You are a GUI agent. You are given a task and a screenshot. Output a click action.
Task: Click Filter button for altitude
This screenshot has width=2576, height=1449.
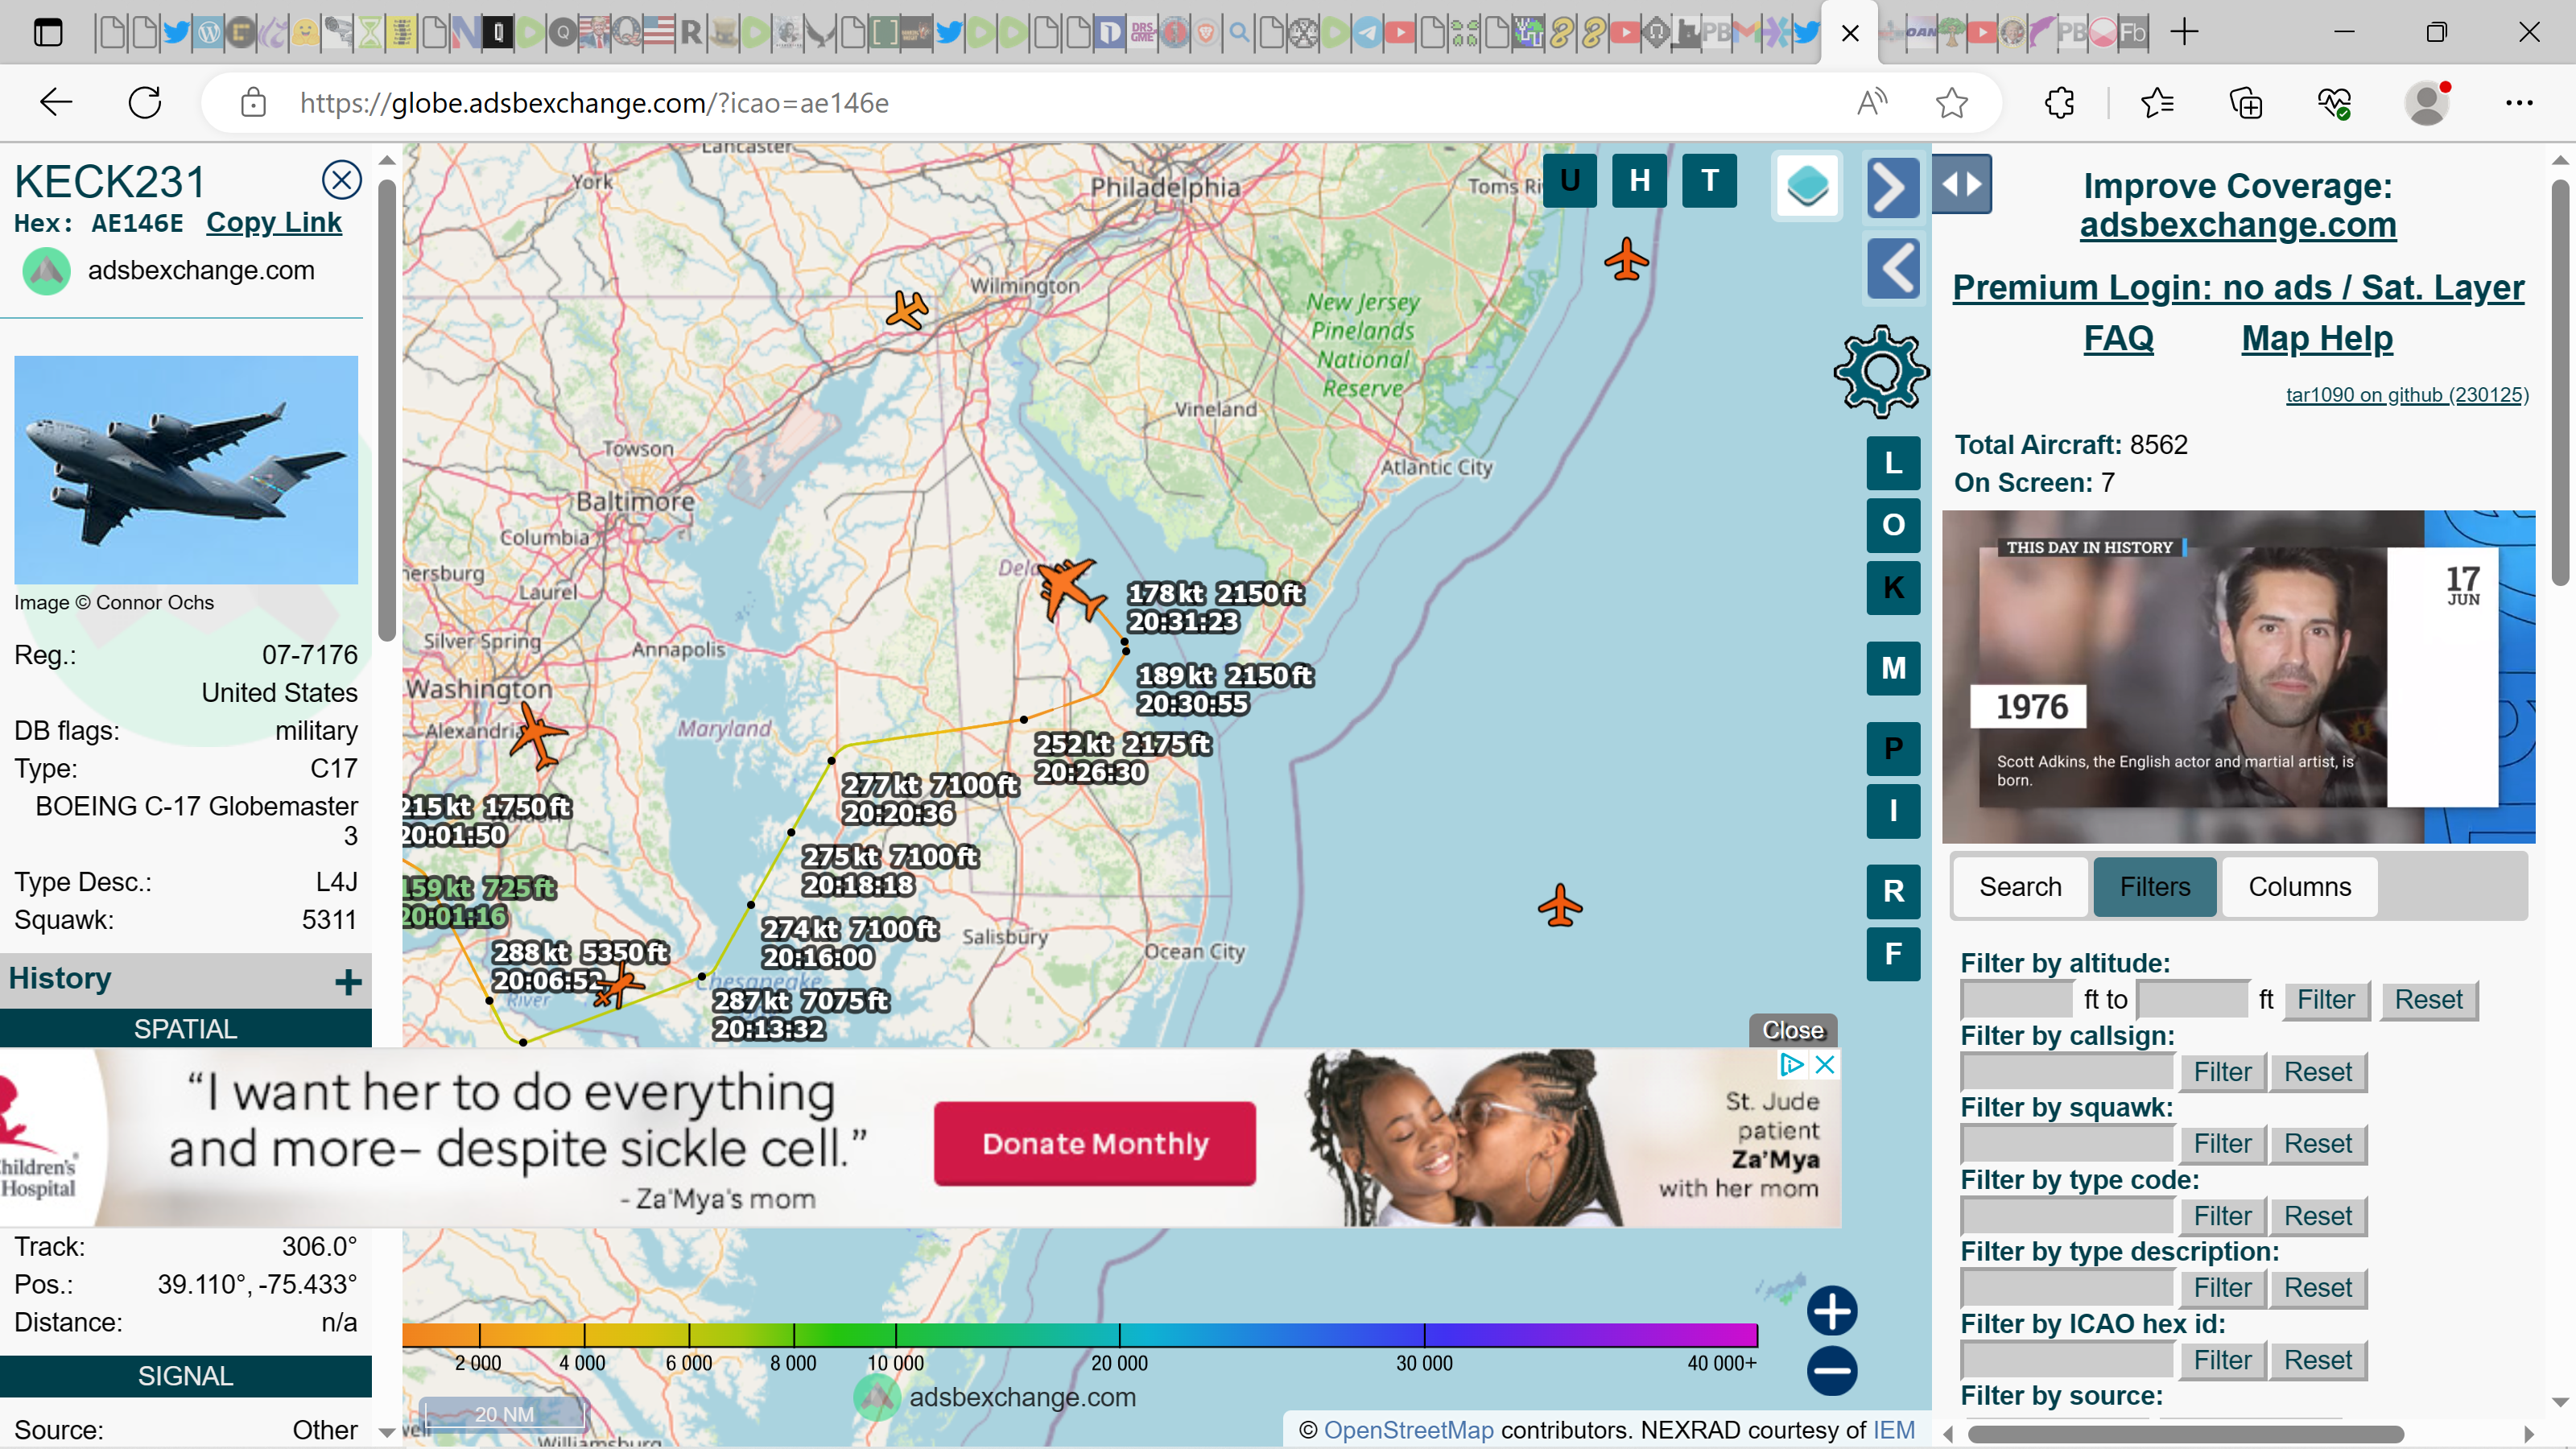click(x=2326, y=1000)
